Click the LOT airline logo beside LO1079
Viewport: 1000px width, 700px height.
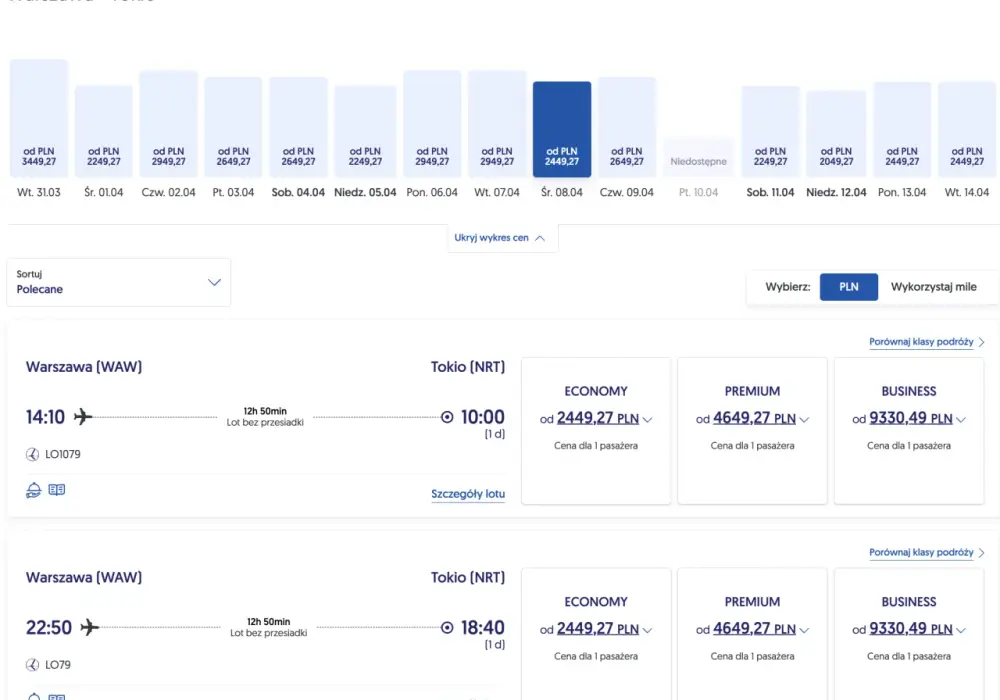(32, 454)
